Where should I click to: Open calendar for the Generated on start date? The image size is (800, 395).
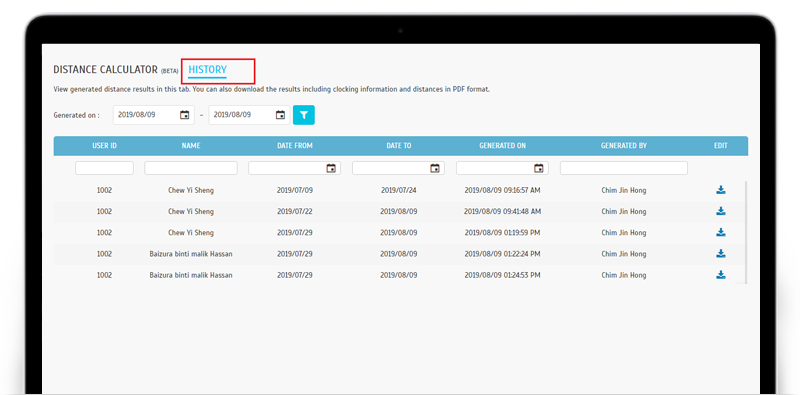point(184,115)
